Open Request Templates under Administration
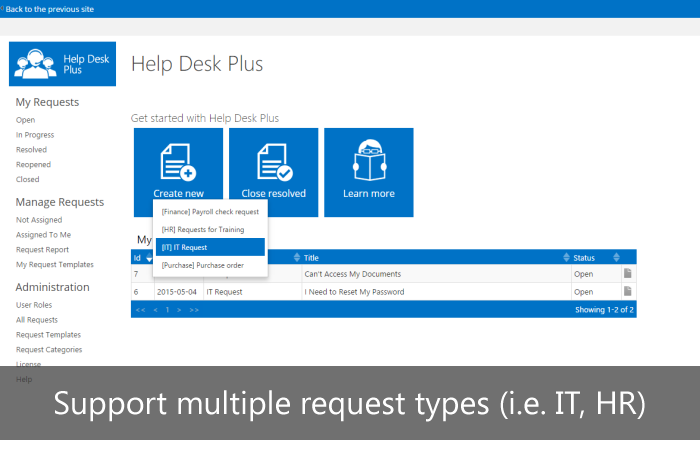Screen dimensions: 700x476 point(48,334)
